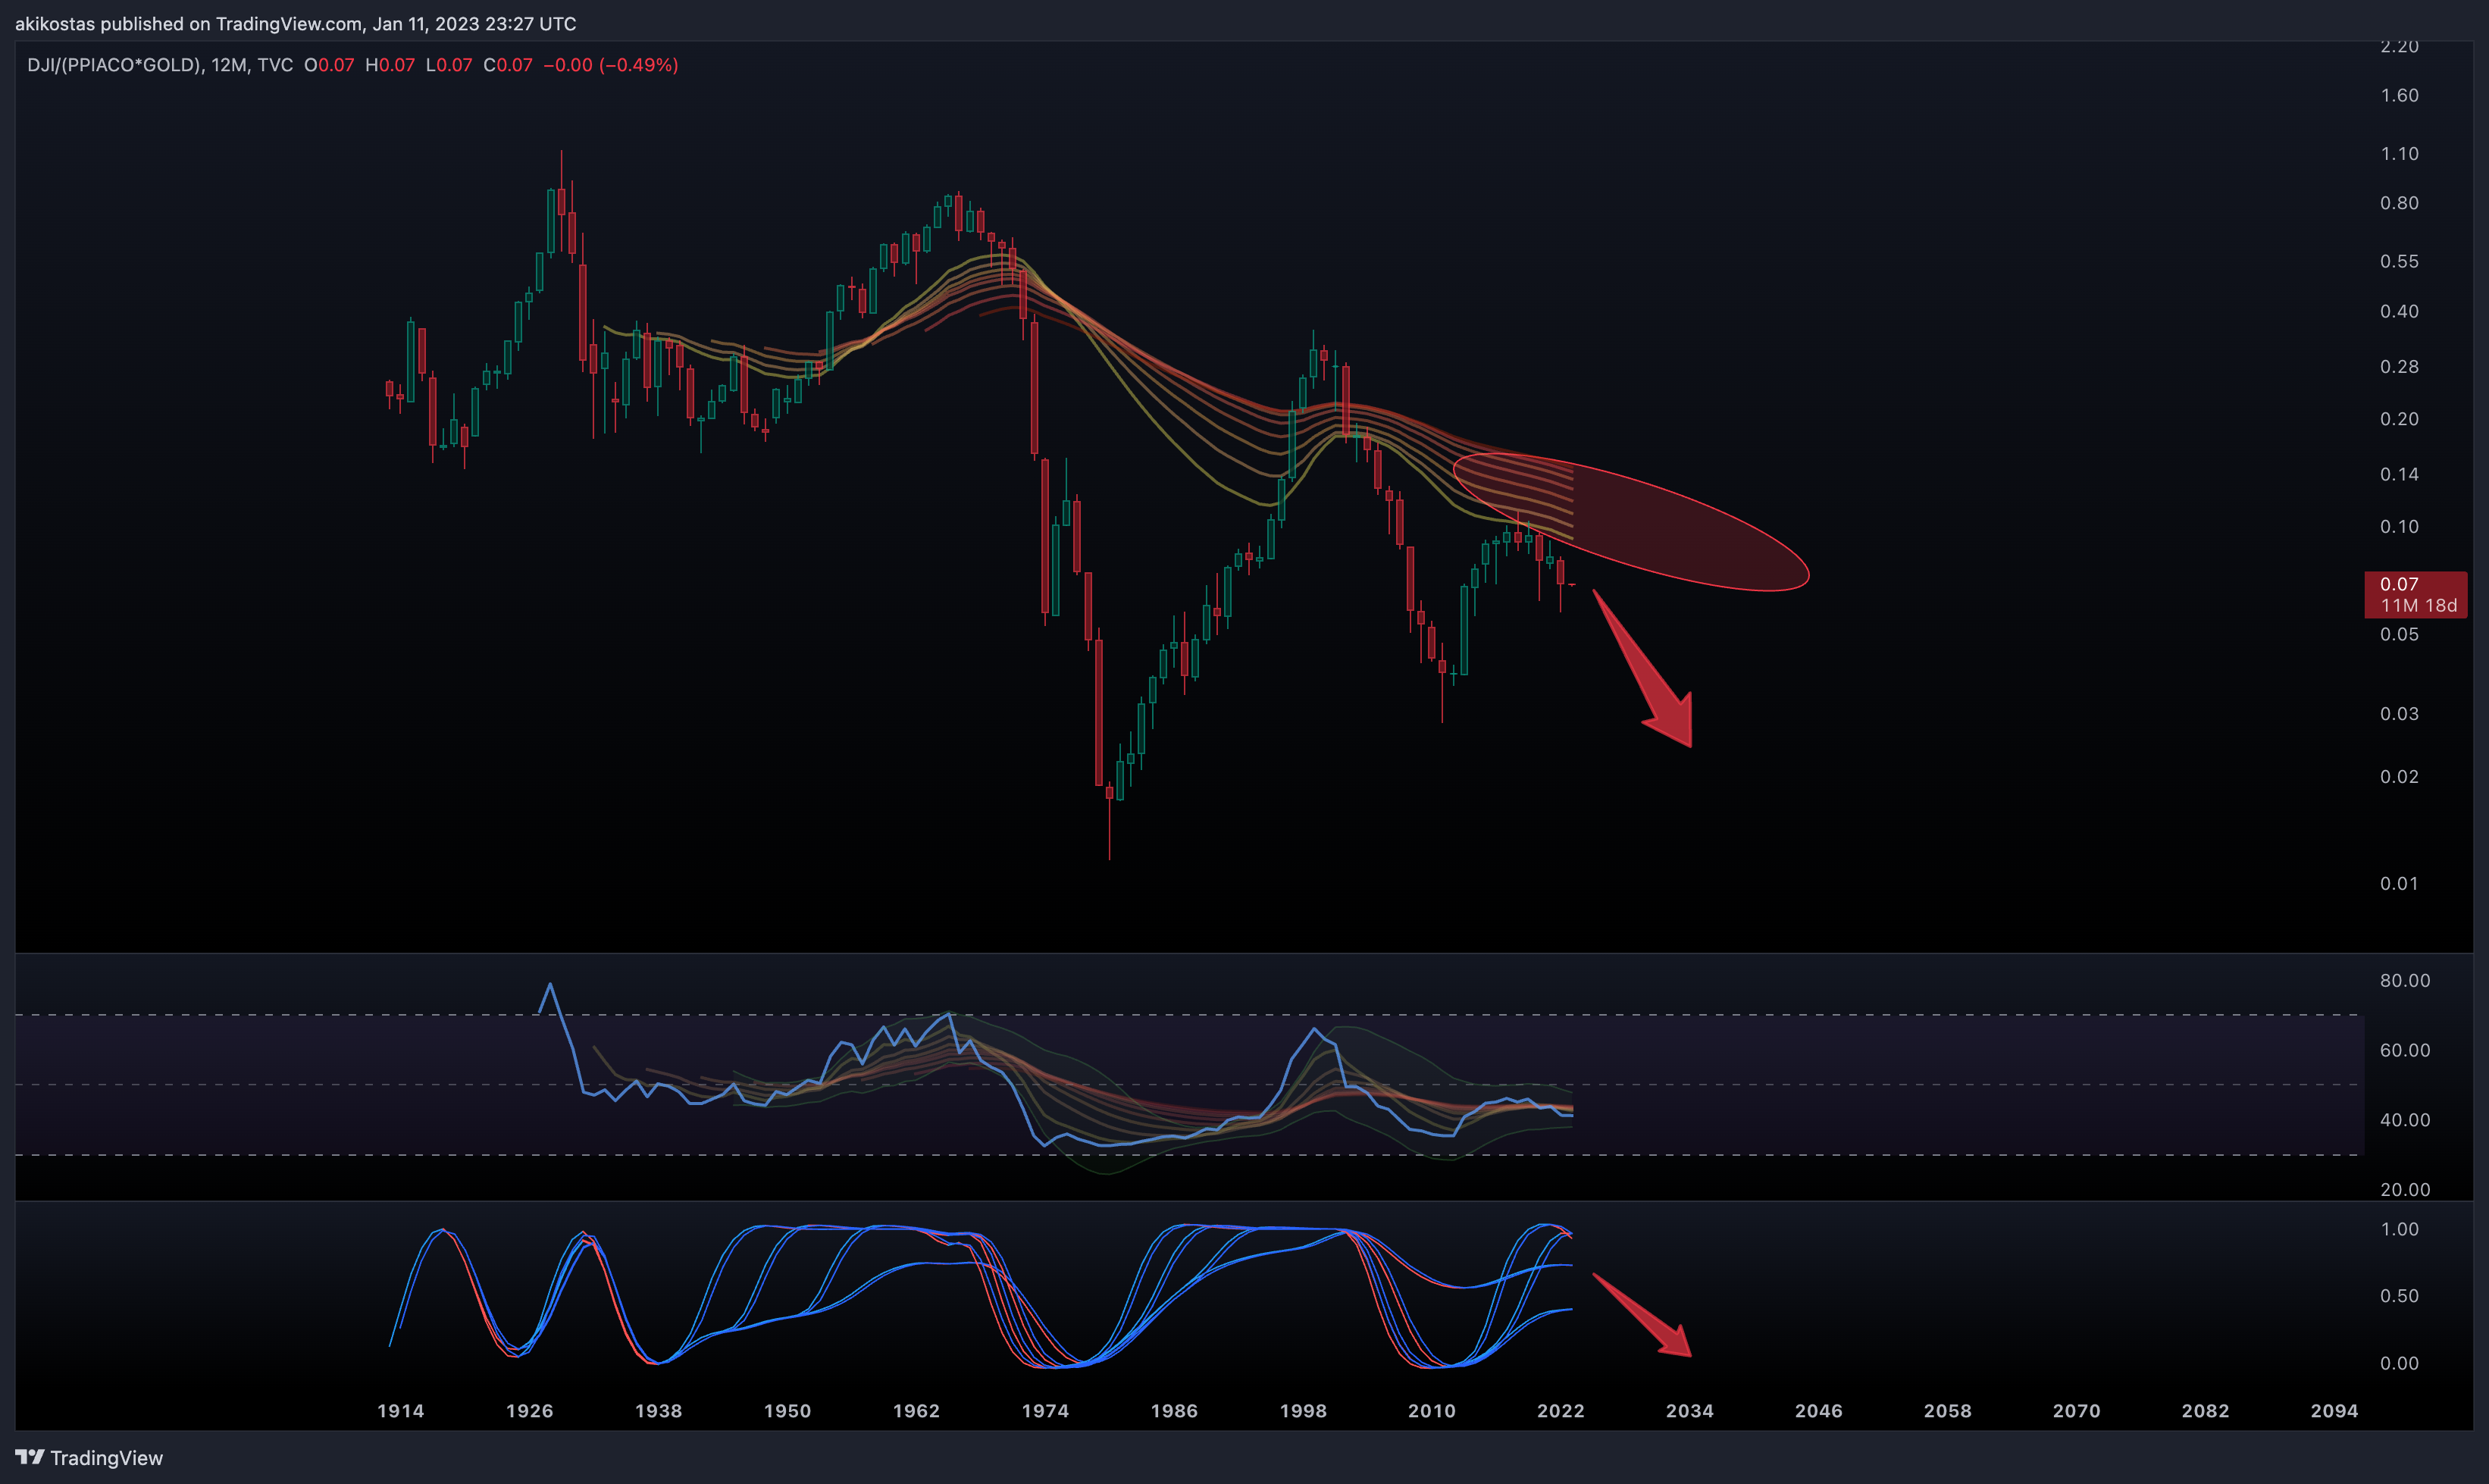Click the TradingView wordmark text
The width and height of the screenshot is (2489, 1484).
tap(107, 1458)
